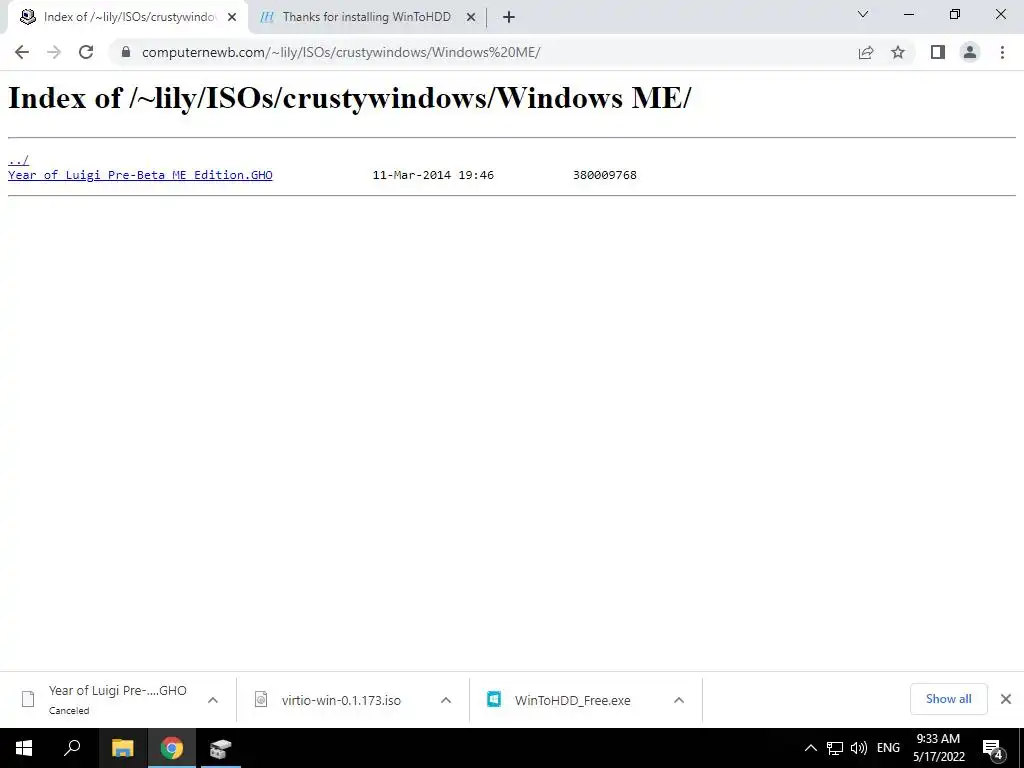1024x768 pixels.
Task: Click the installer package taskbar icon
Action: pos(221,748)
